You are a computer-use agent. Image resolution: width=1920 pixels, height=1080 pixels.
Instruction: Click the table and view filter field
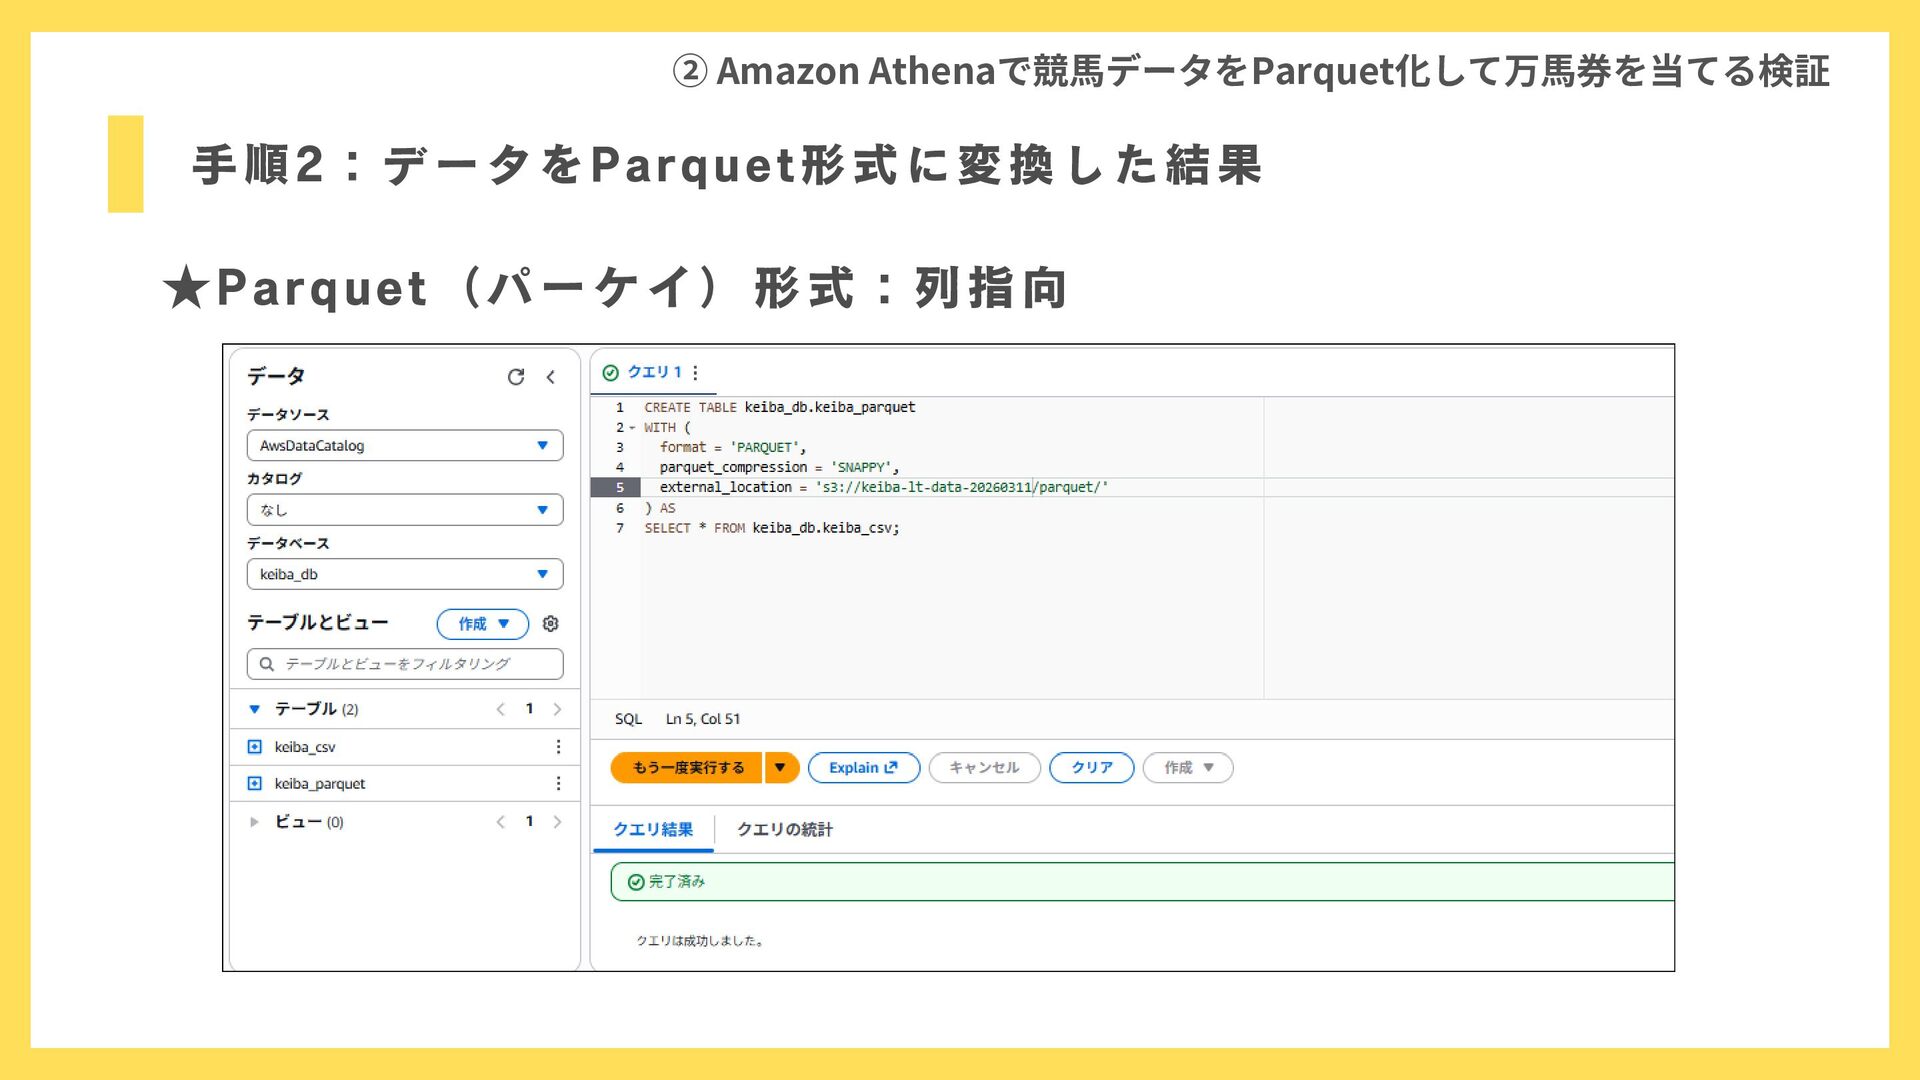pos(405,664)
